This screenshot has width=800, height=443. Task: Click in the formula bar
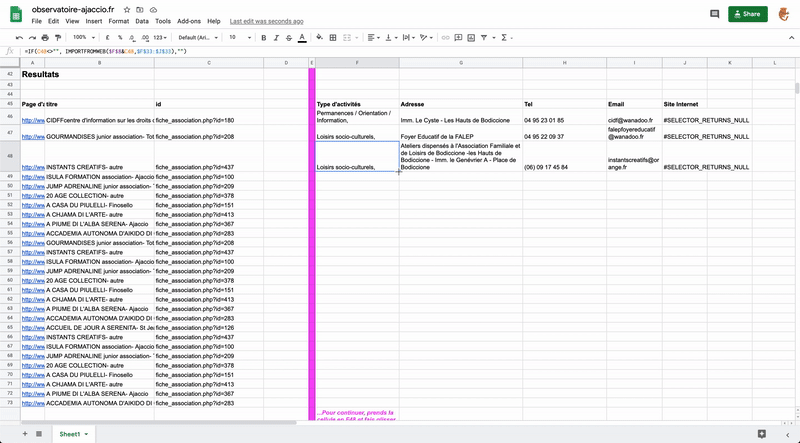[x=408, y=52]
